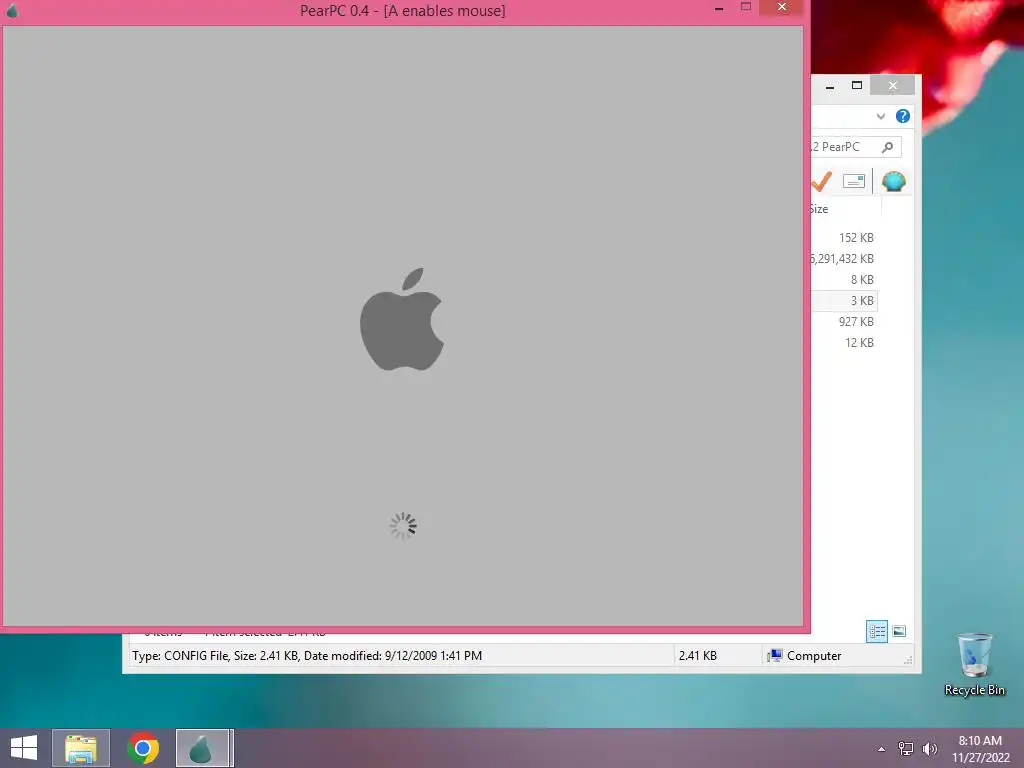Close the PearPC 0.4 window

pyautogui.click(x=782, y=7)
